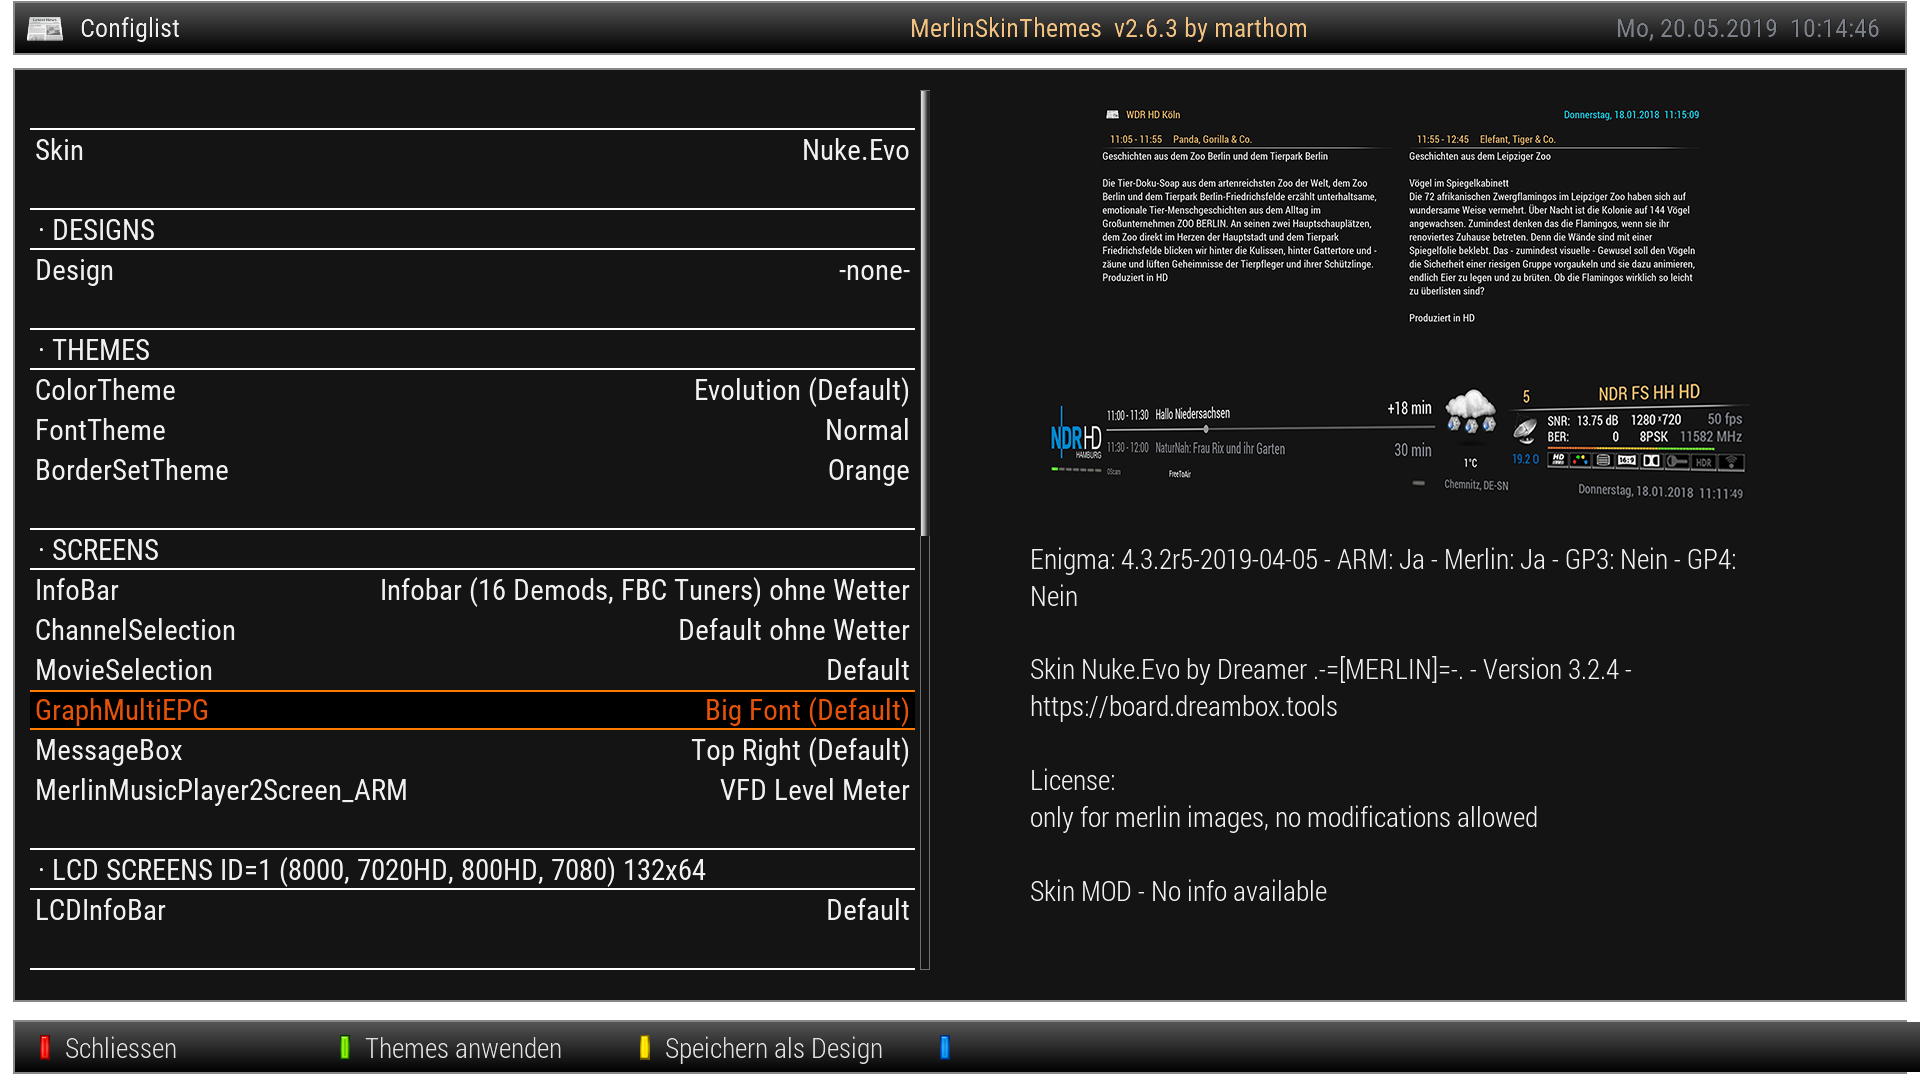Click the Schliessen button label
The image size is (1920, 1080).
120,1048
